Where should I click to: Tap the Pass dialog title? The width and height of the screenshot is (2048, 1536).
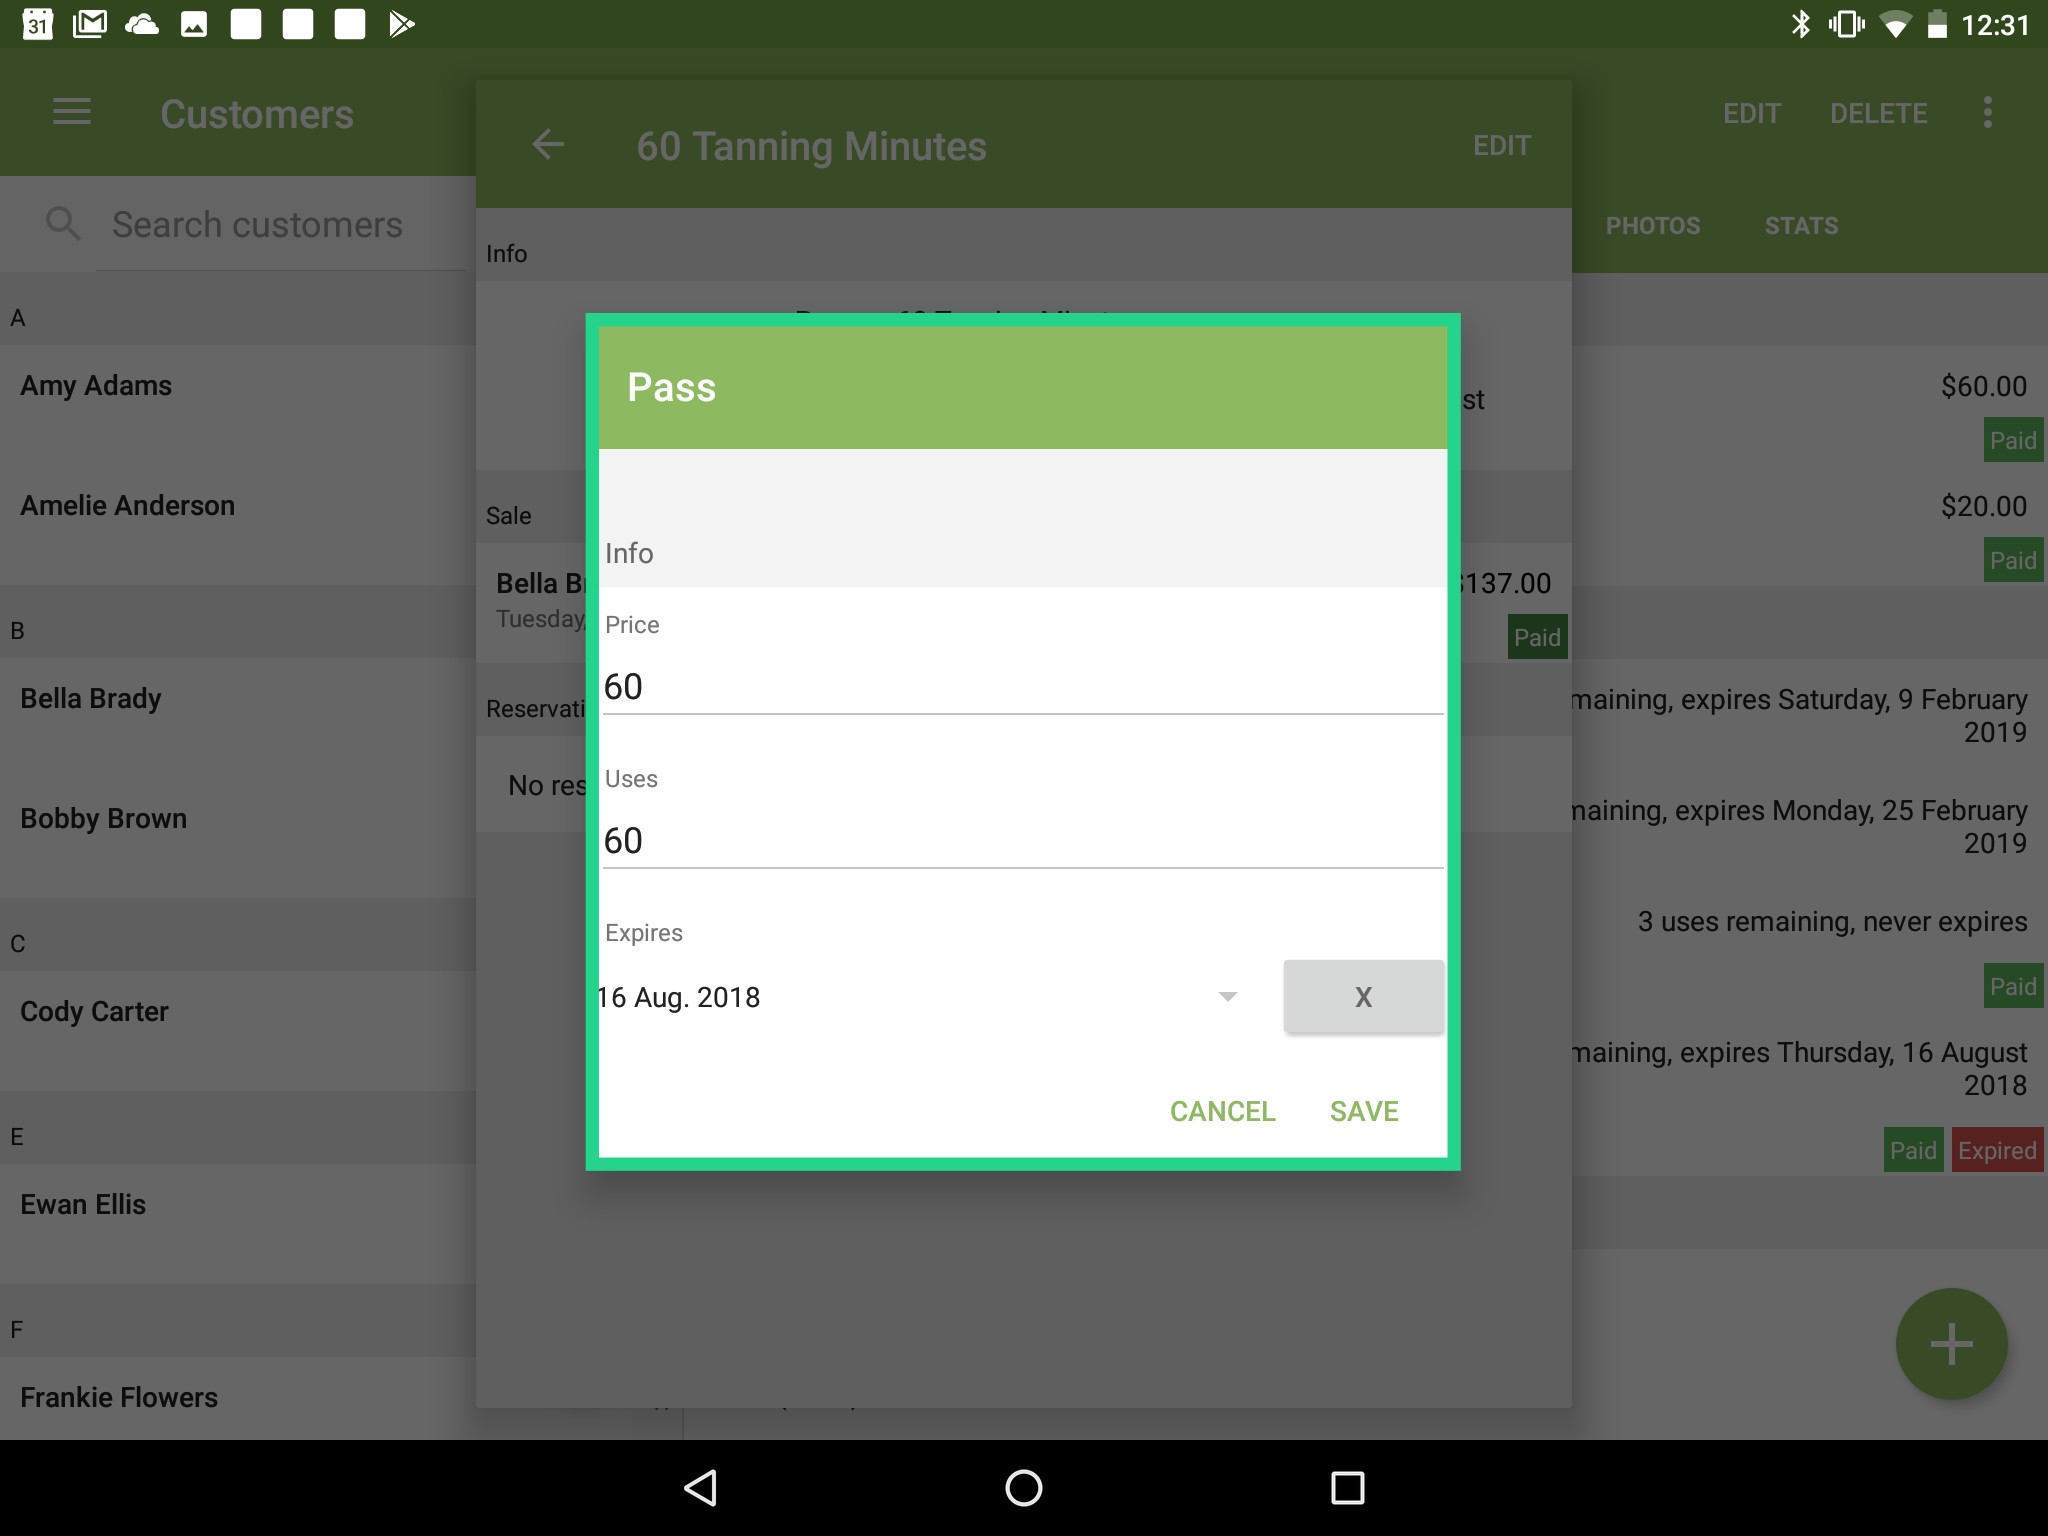point(671,388)
